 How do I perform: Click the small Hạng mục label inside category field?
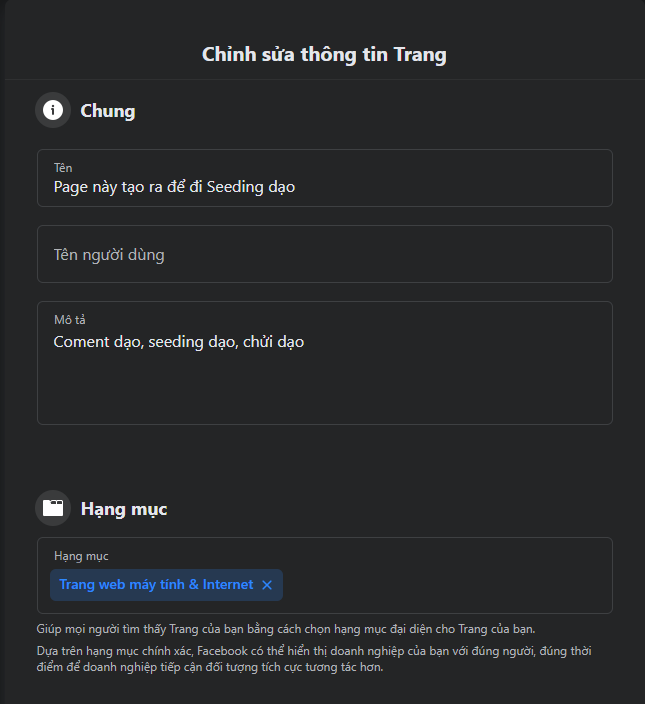81,556
